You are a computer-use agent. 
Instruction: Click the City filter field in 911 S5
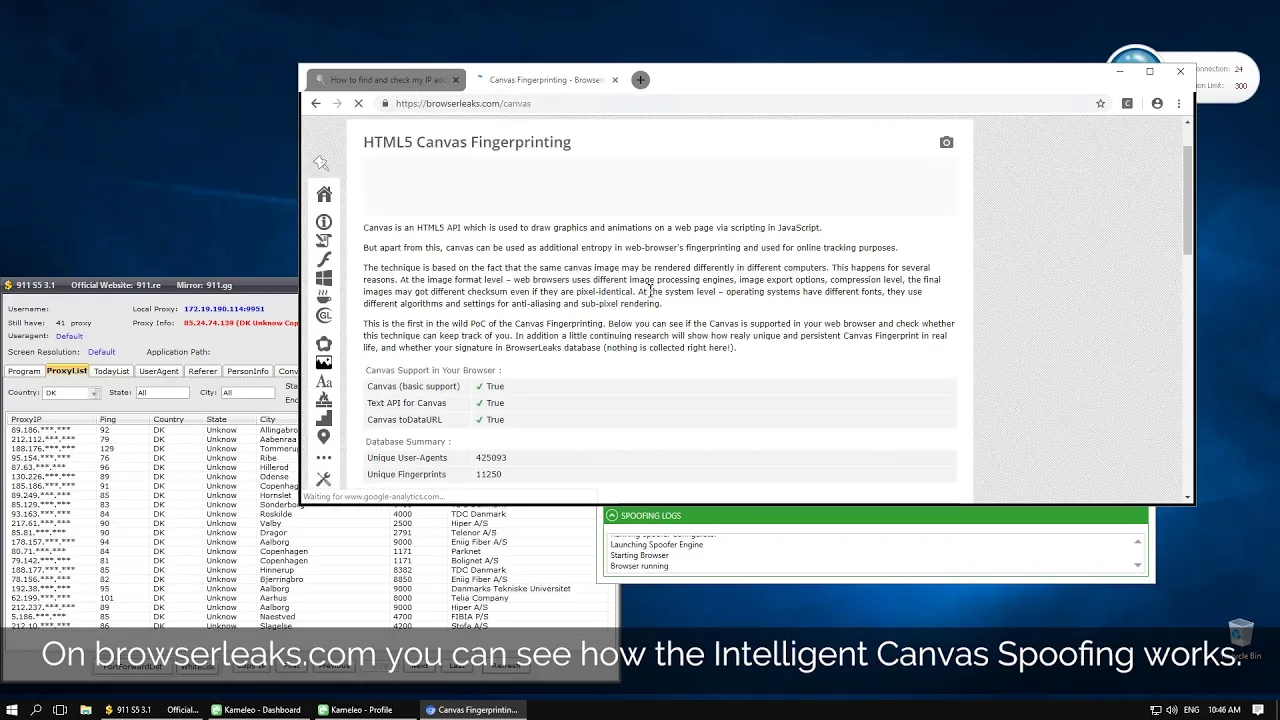[x=248, y=393]
